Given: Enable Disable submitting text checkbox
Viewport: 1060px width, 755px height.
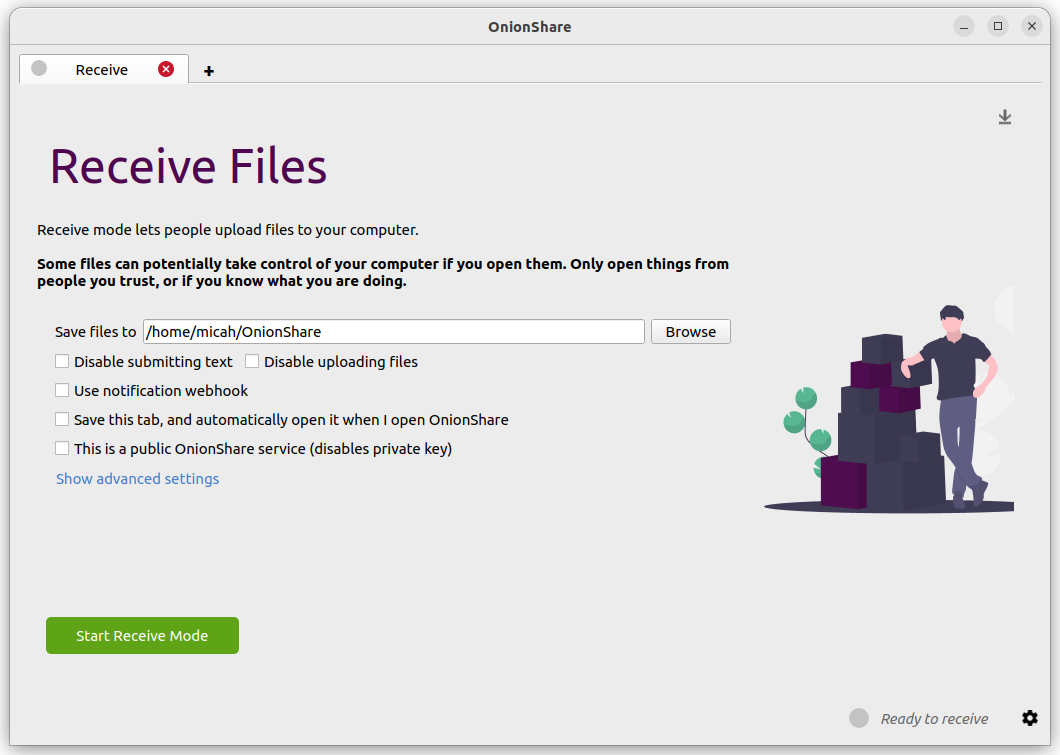Looking at the screenshot, I should pyautogui.click(x=62, y=362).
